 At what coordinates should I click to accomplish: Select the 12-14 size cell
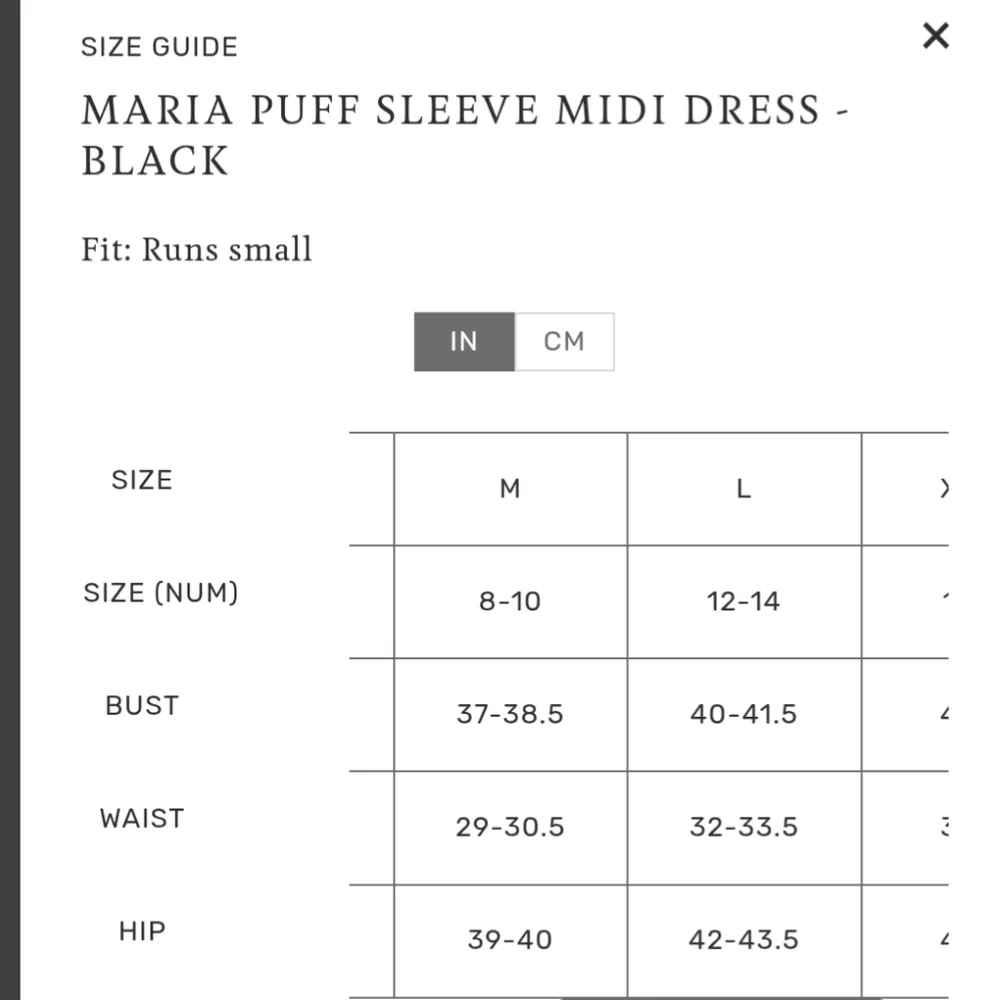(x=743, y=602)
